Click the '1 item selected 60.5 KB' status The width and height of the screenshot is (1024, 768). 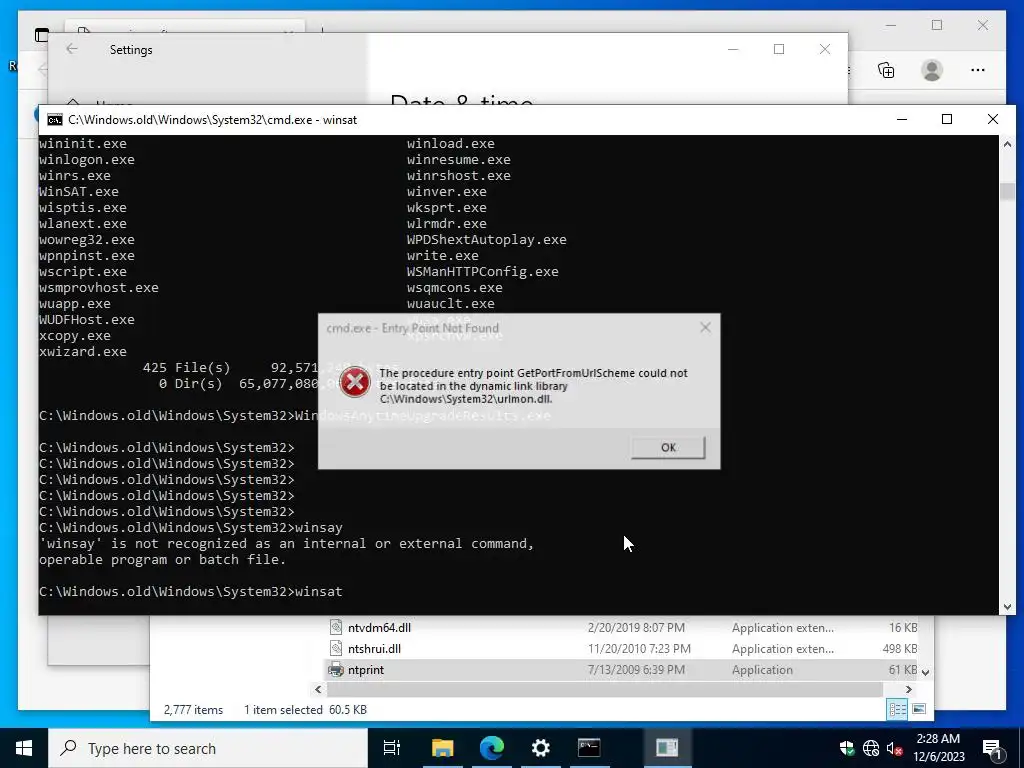click(x=305, y=710)
